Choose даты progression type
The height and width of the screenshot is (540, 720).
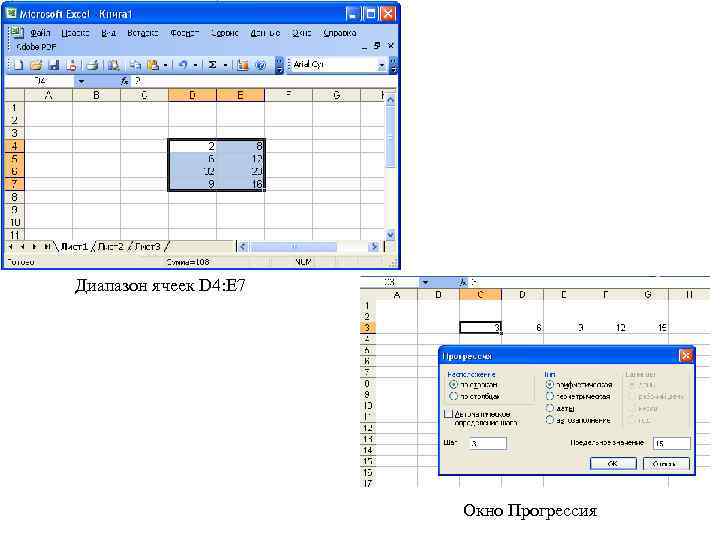click(550, 408)
